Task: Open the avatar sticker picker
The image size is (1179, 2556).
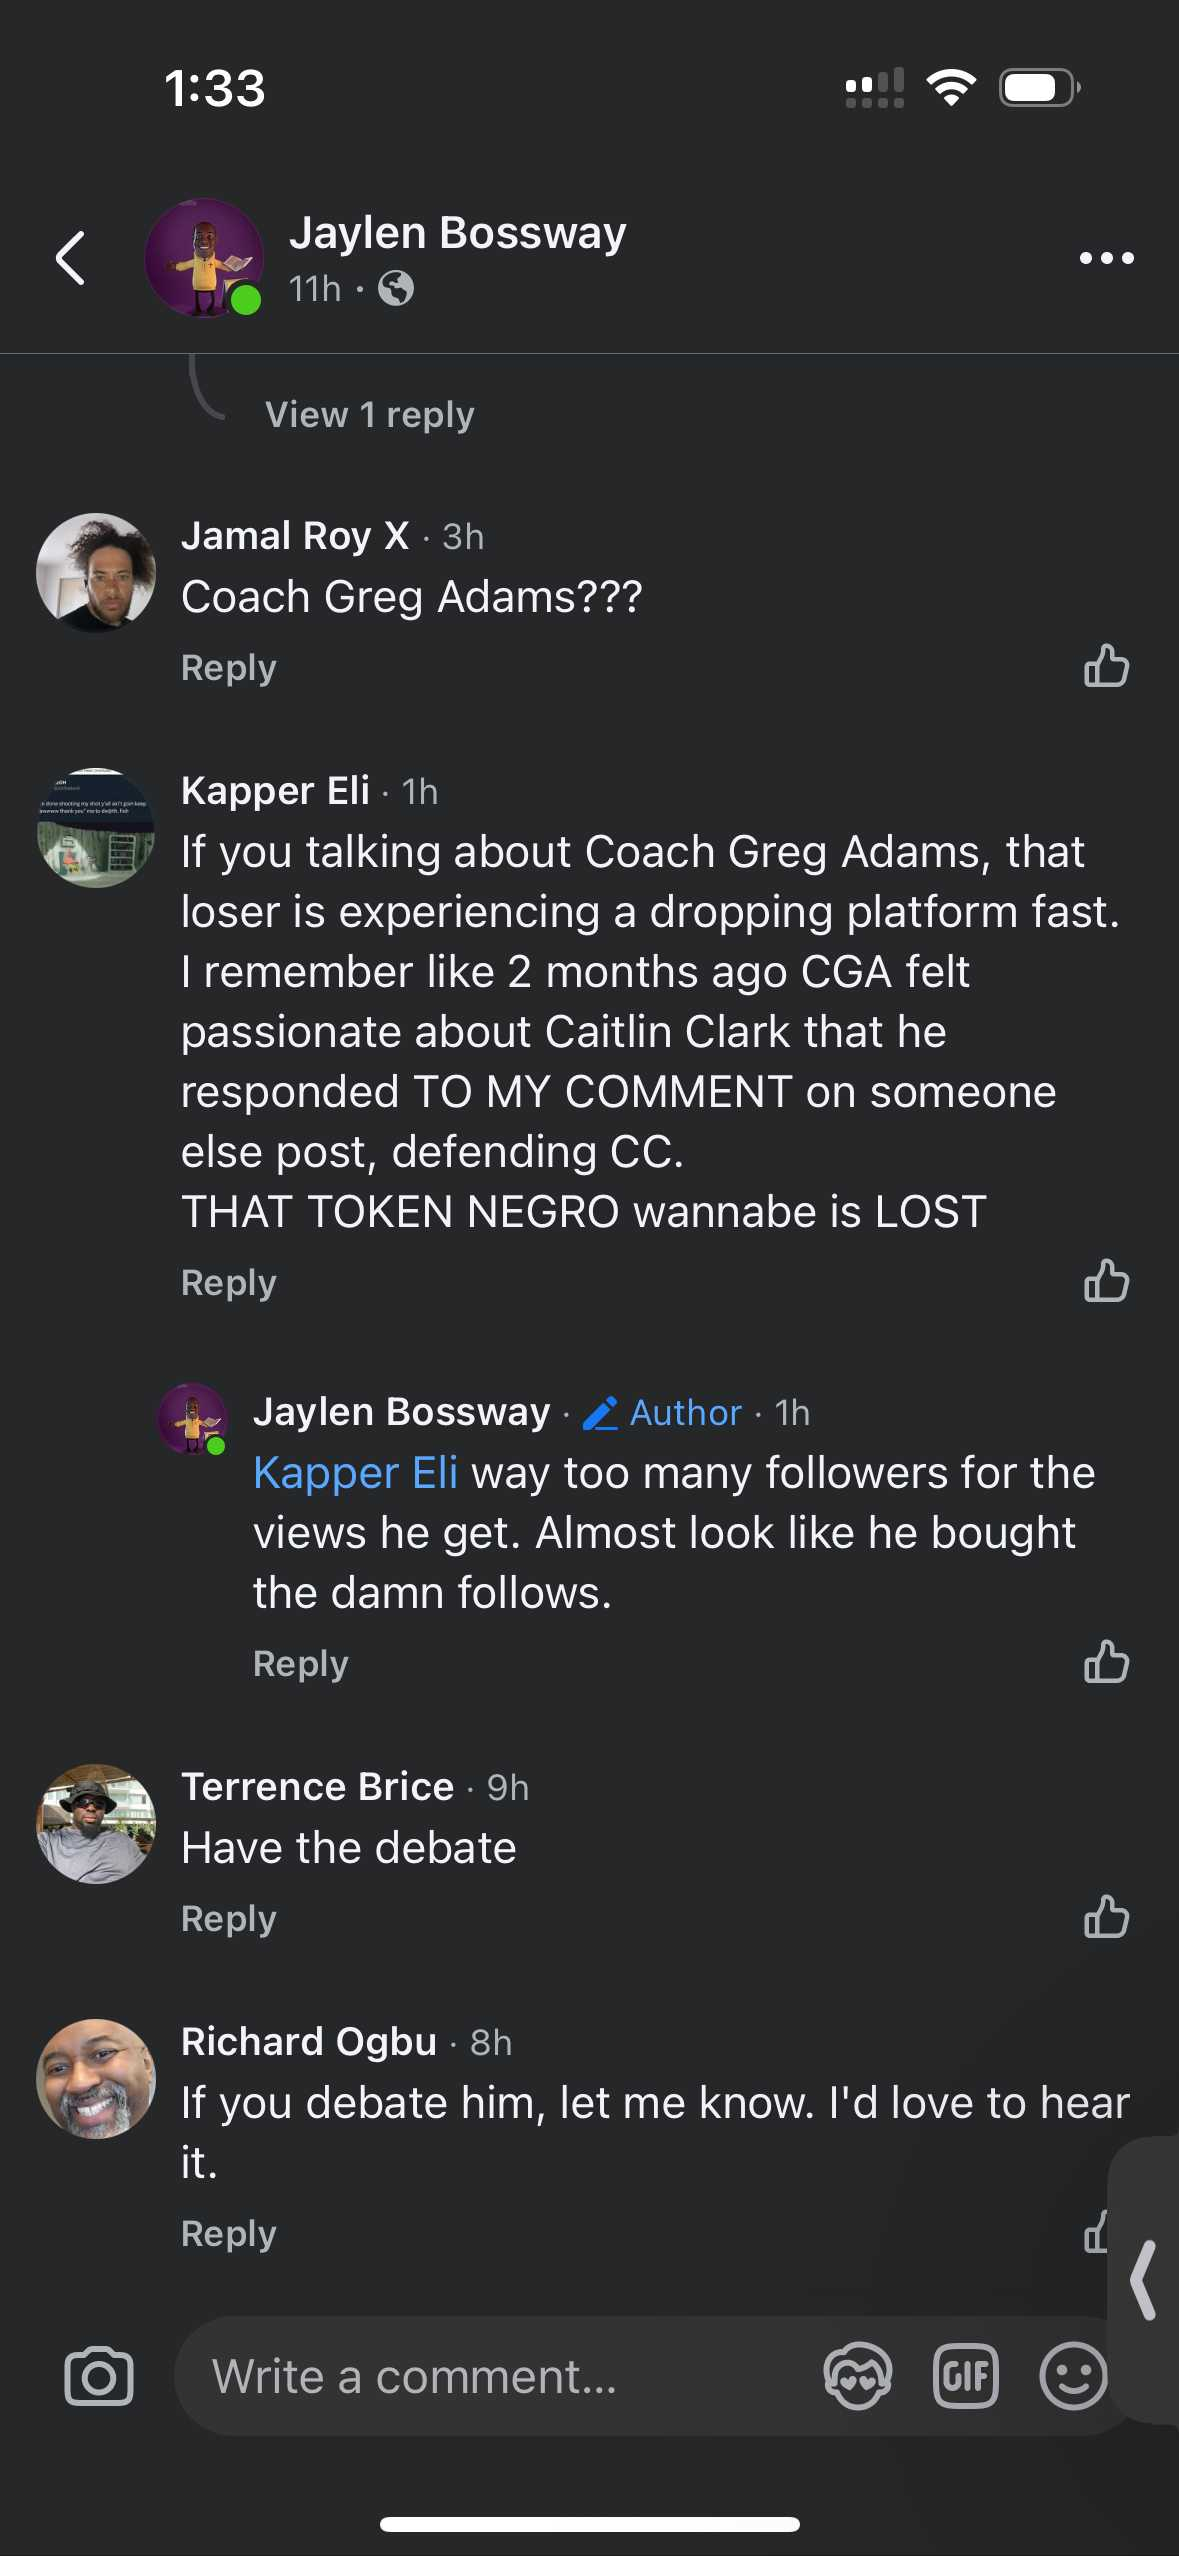Action: click(857, 2376)
